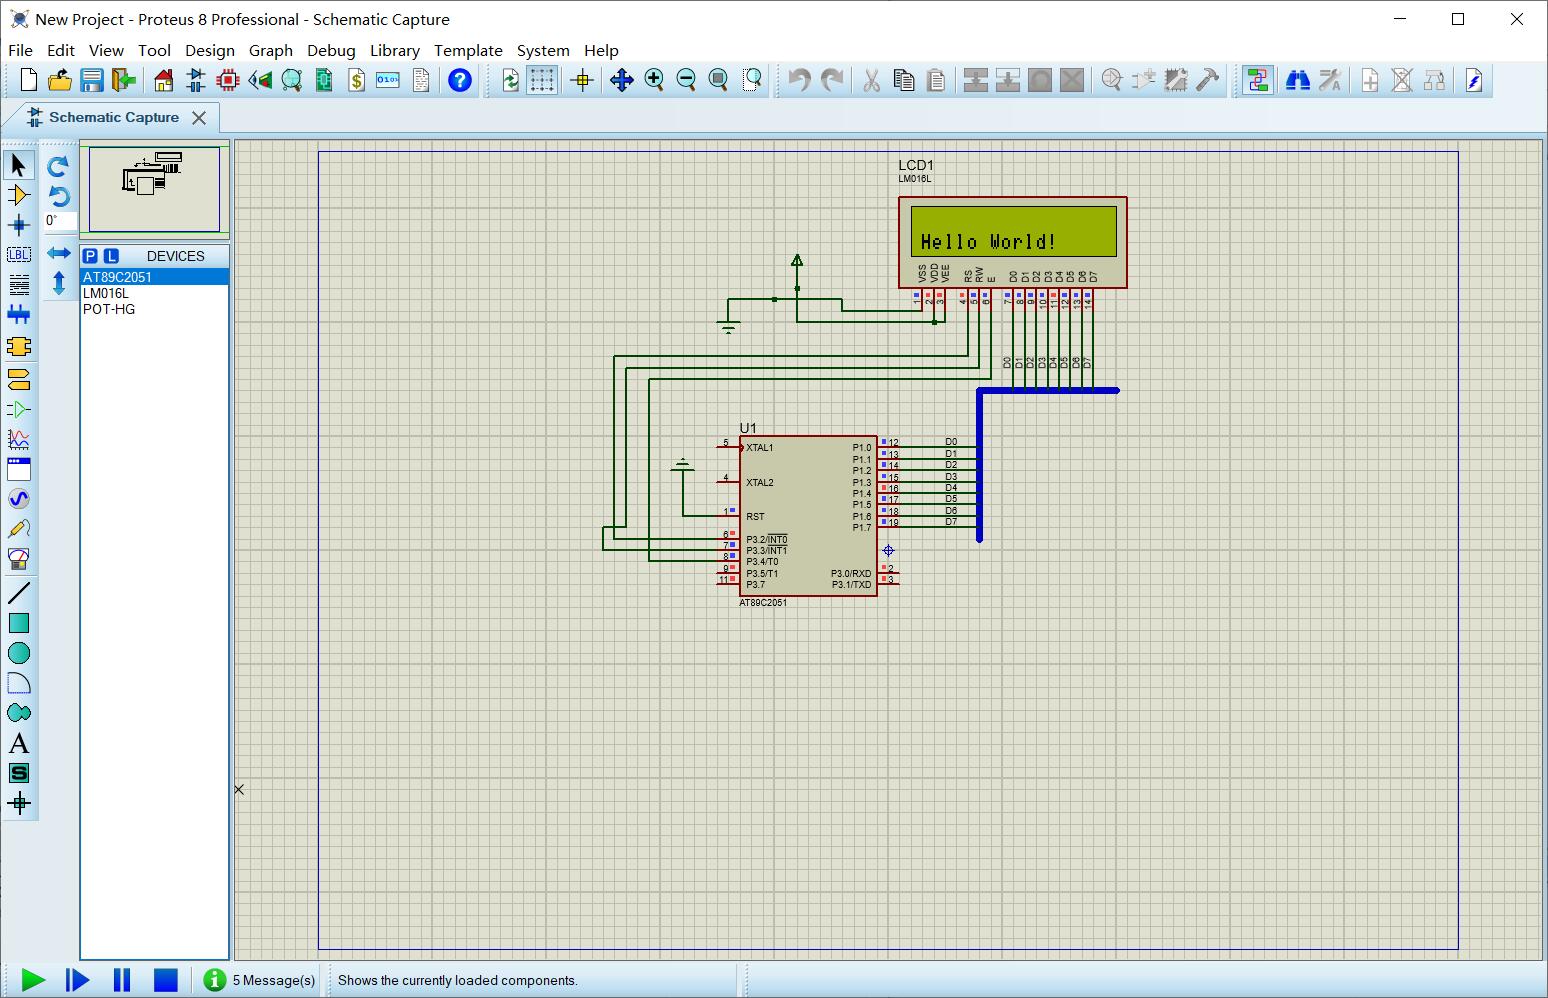Rotate clockwise button

coord(58,165)
